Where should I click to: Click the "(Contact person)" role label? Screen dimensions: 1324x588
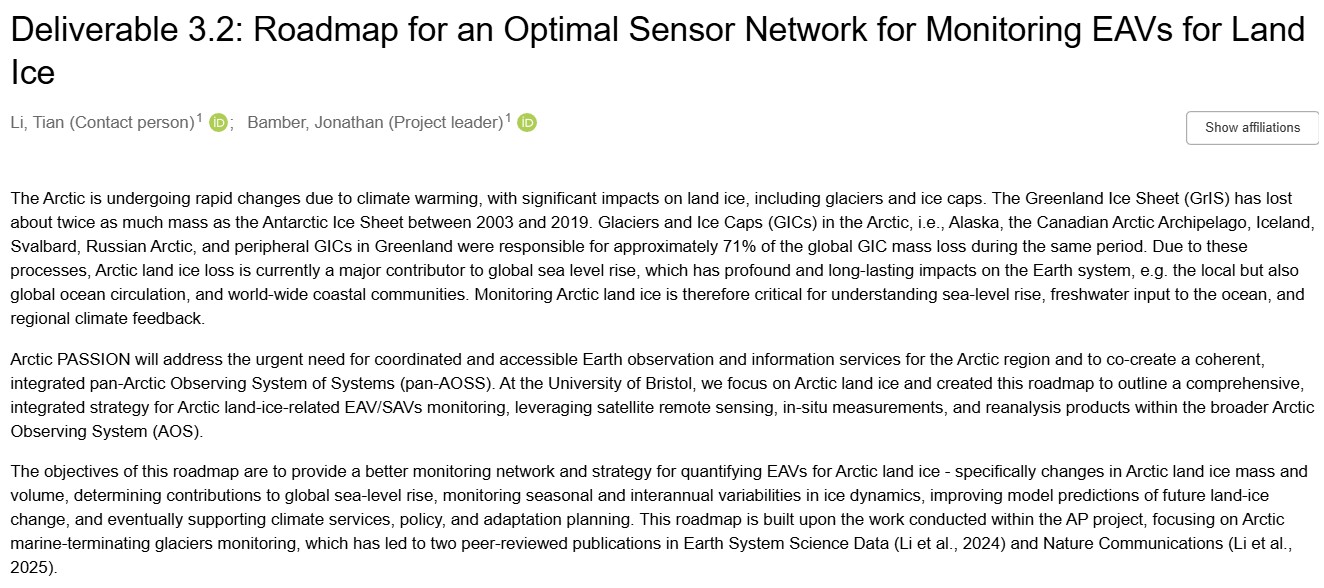click(x=132, y=123)
